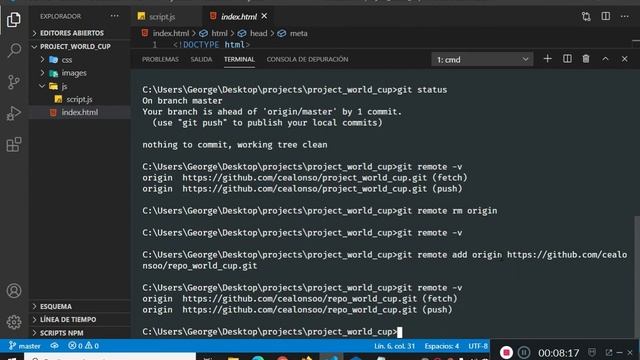
Task: Open script.js in the file tree
Action: (x=80, y=99)
